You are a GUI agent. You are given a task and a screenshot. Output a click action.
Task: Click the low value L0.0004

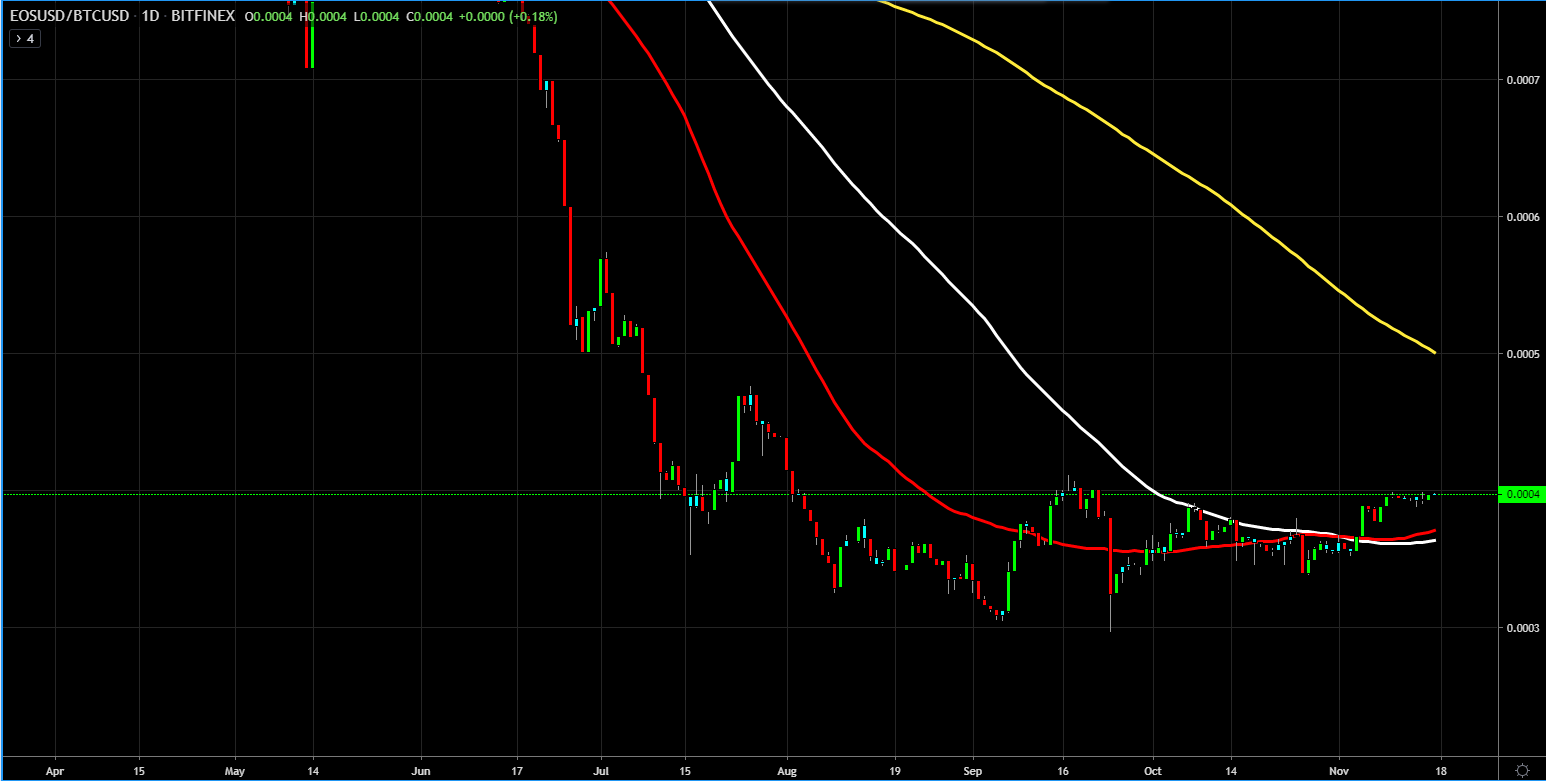[x=377, y=17]
